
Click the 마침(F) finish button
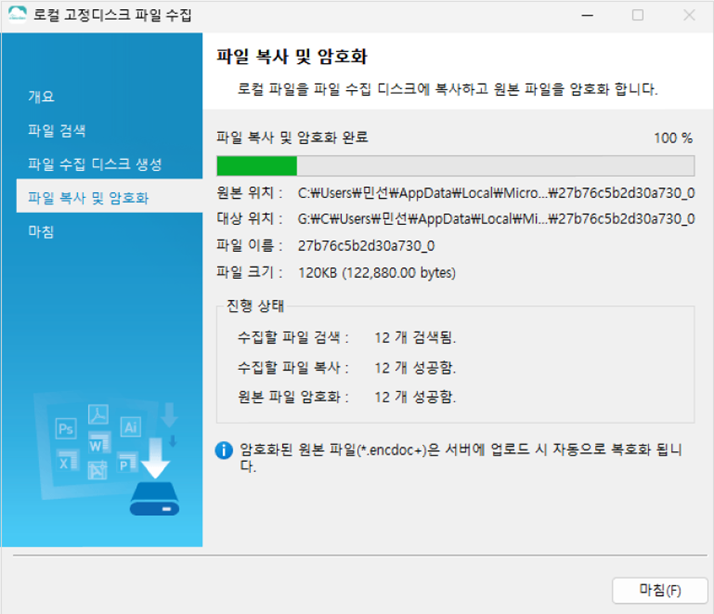click(x=659, y=590)
